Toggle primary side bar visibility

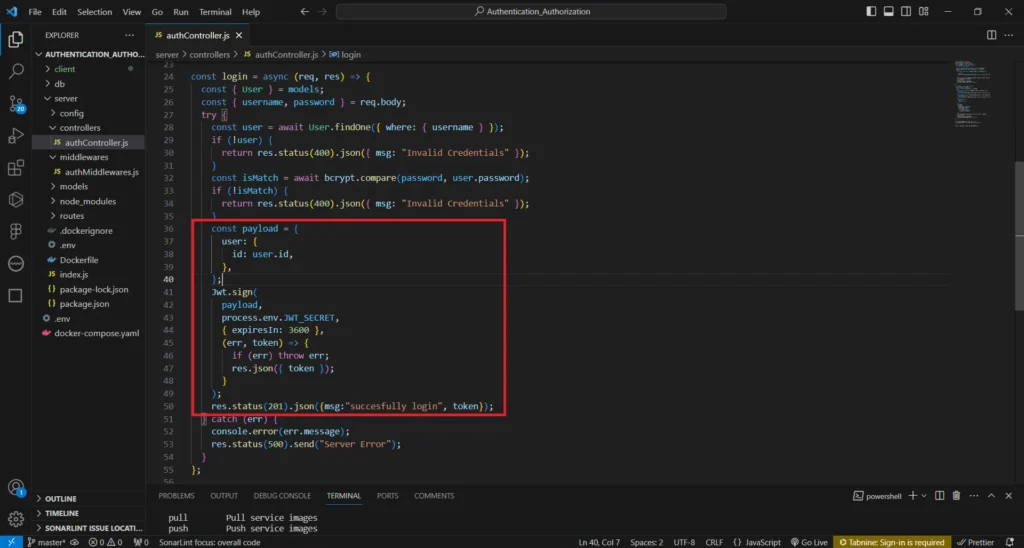pos(871,12)
